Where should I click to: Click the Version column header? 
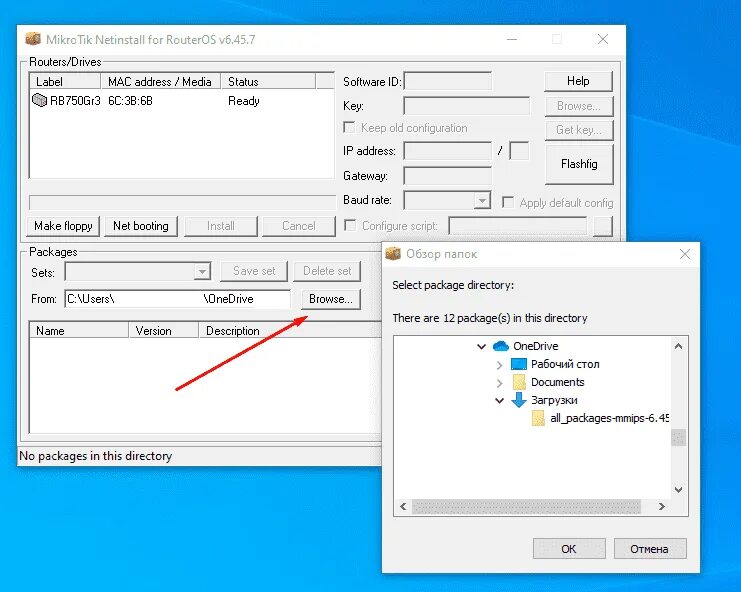164,330
